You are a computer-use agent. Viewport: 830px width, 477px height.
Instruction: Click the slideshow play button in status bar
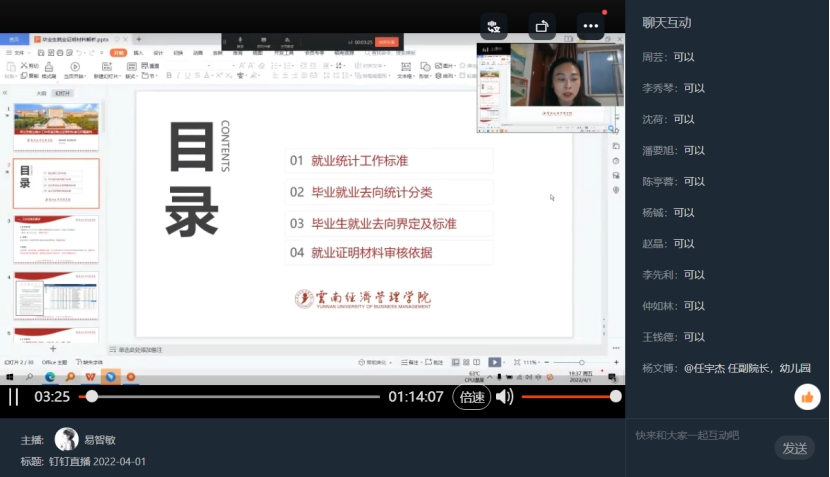(x=494, y=362)
